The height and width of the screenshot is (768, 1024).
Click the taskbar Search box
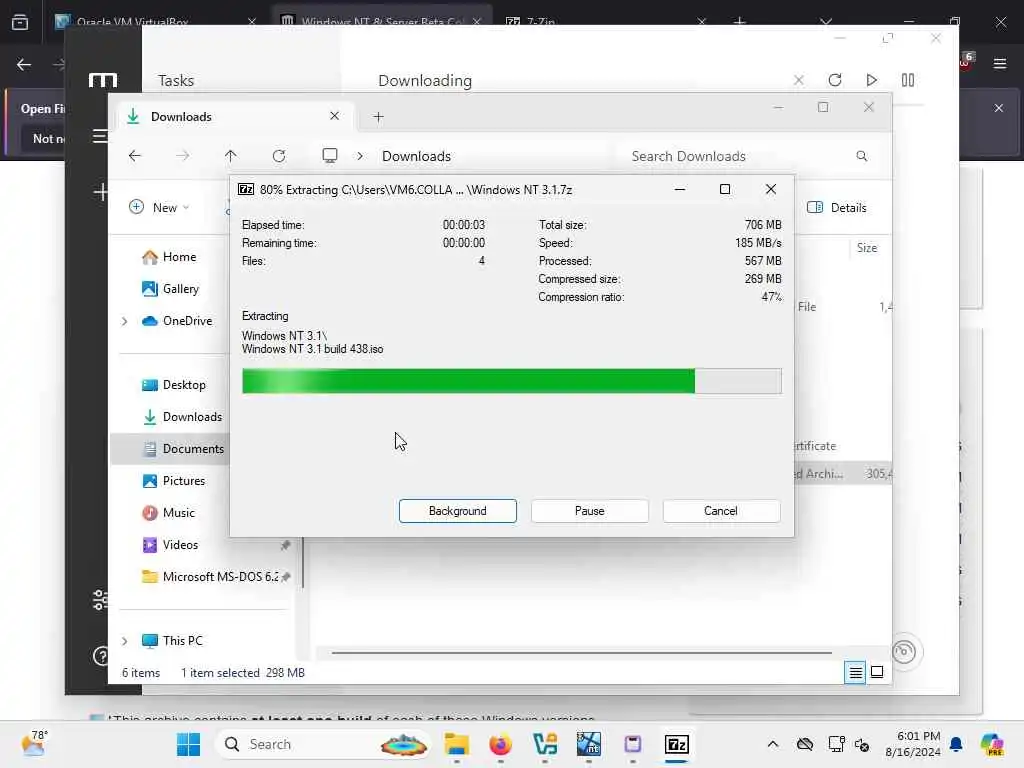323,744
